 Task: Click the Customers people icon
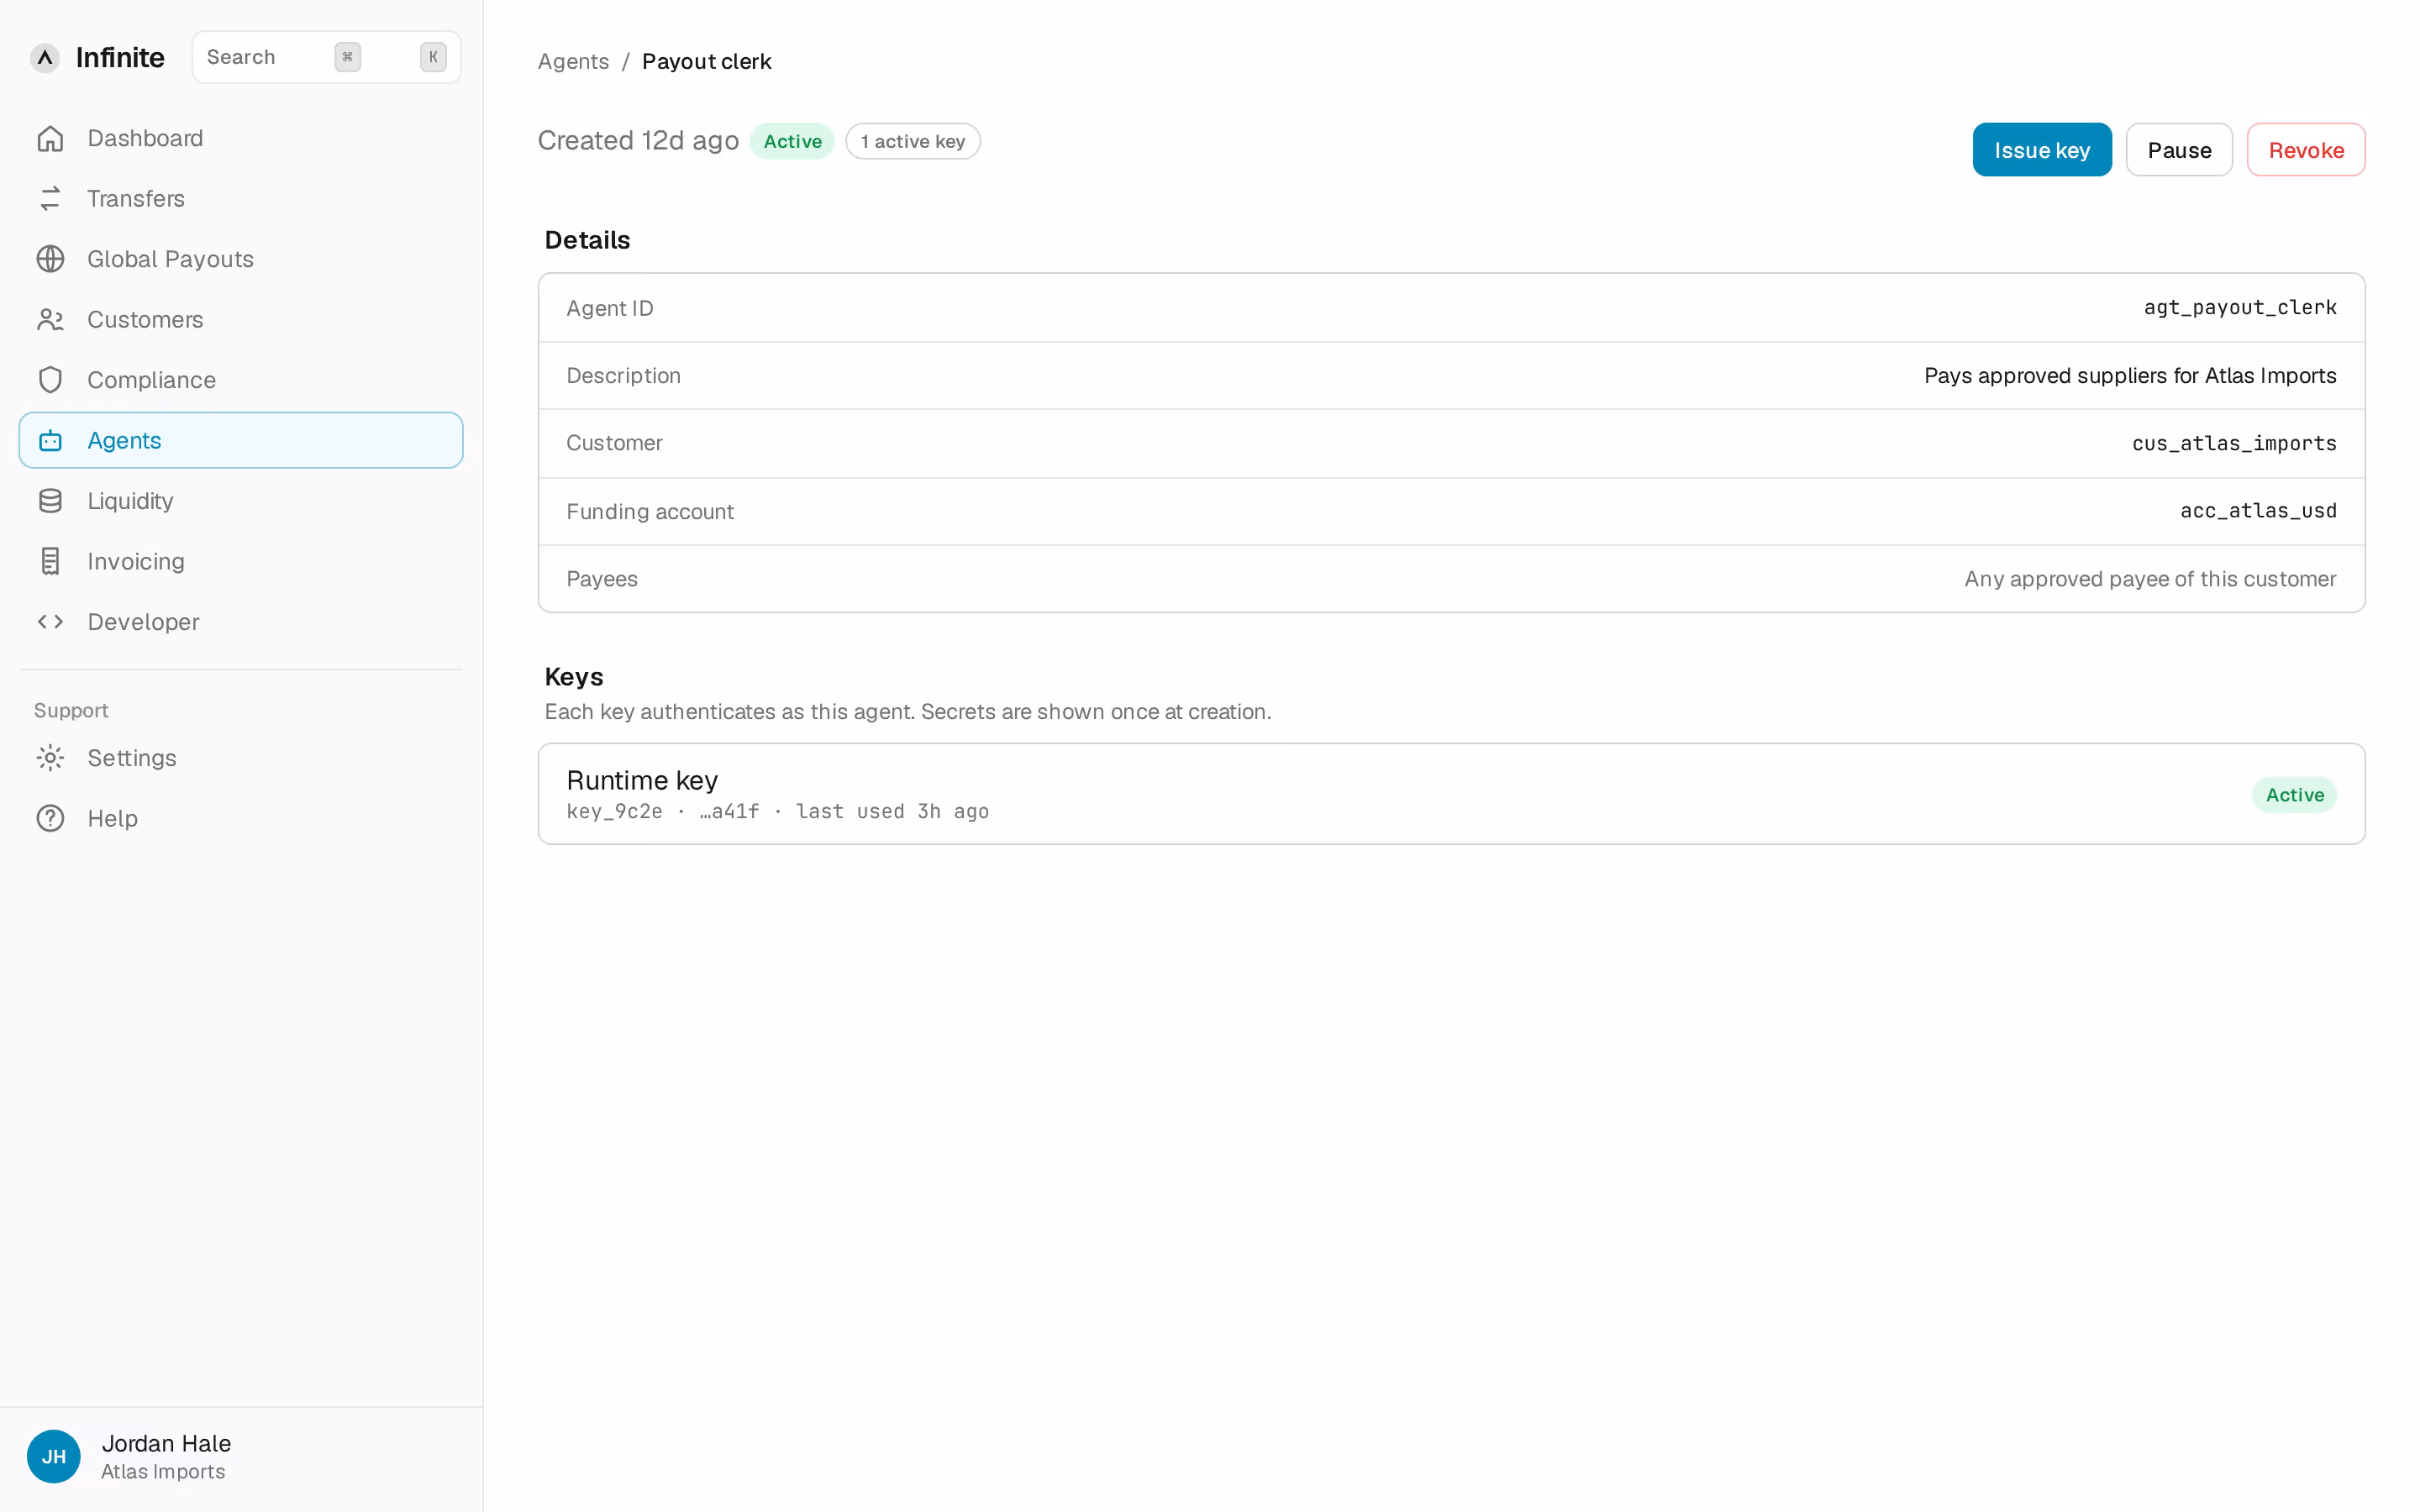pos(50,320)
